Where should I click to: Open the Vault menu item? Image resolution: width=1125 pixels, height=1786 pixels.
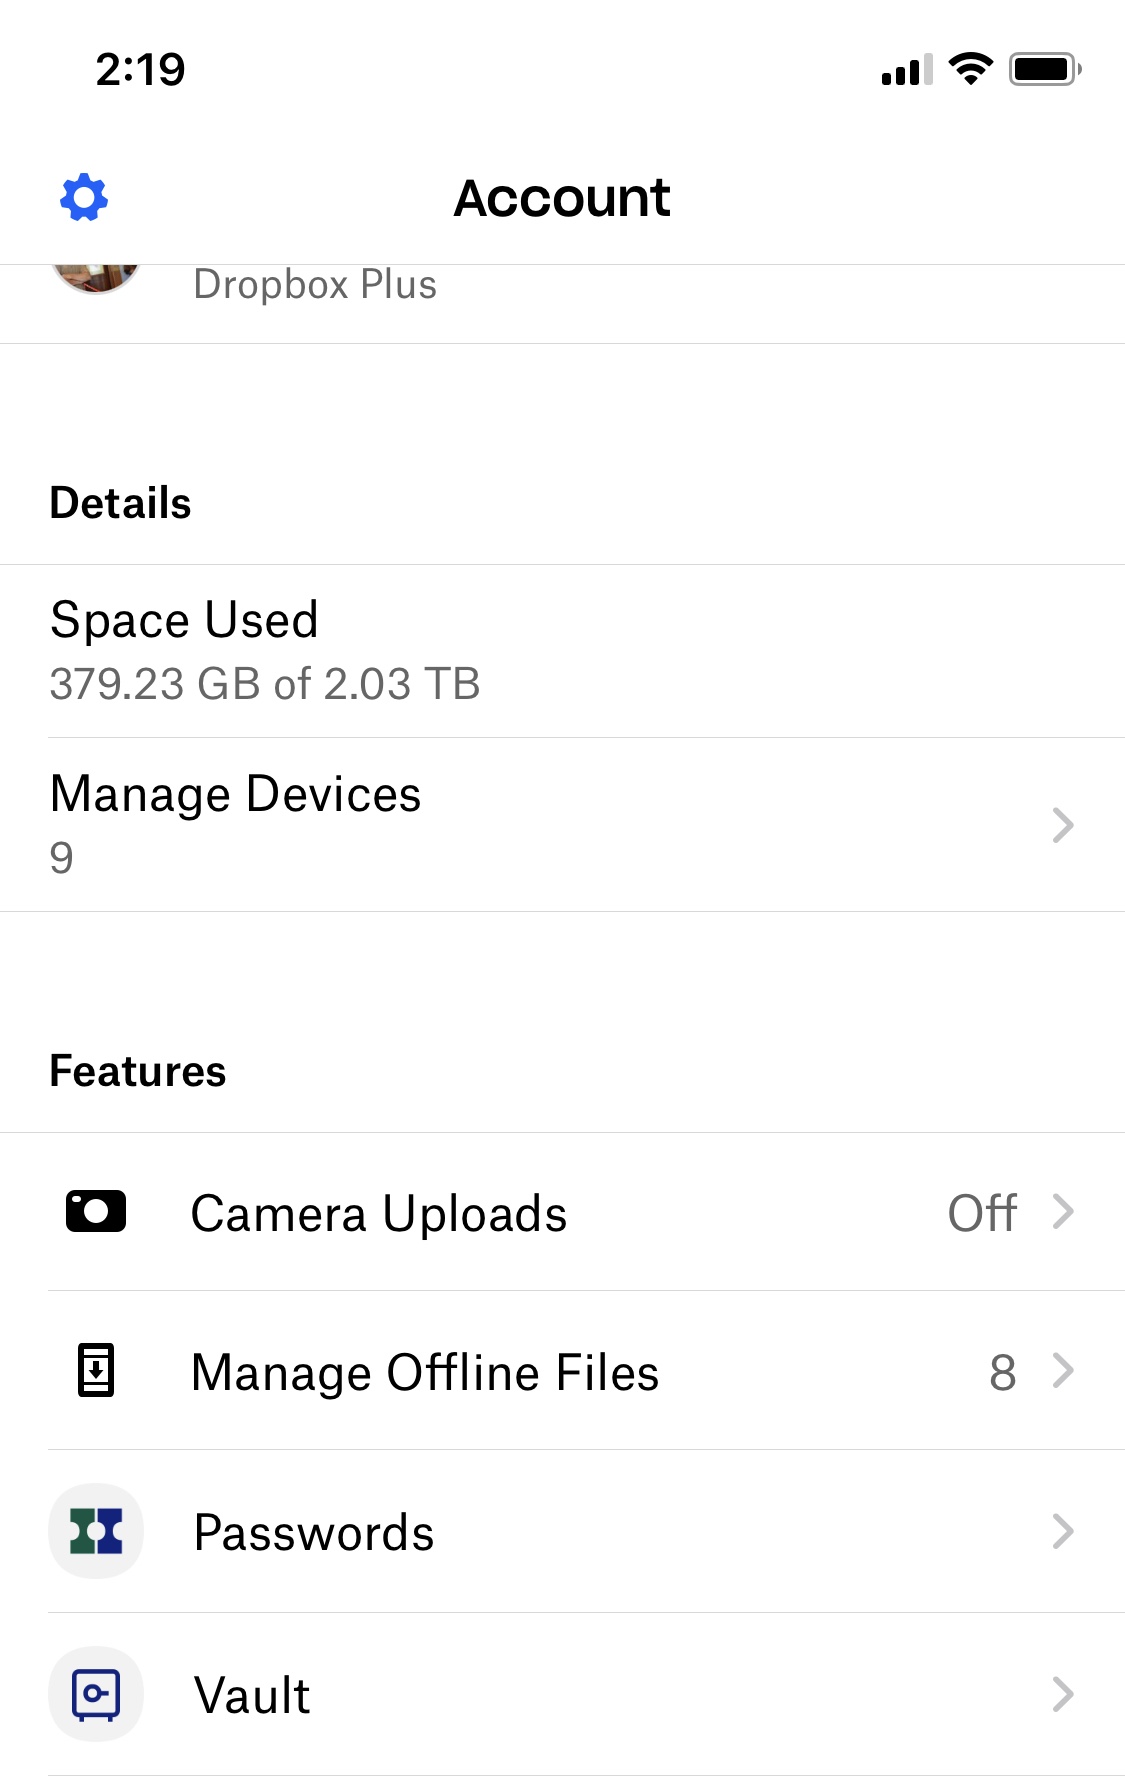(x=252, y=1696)
